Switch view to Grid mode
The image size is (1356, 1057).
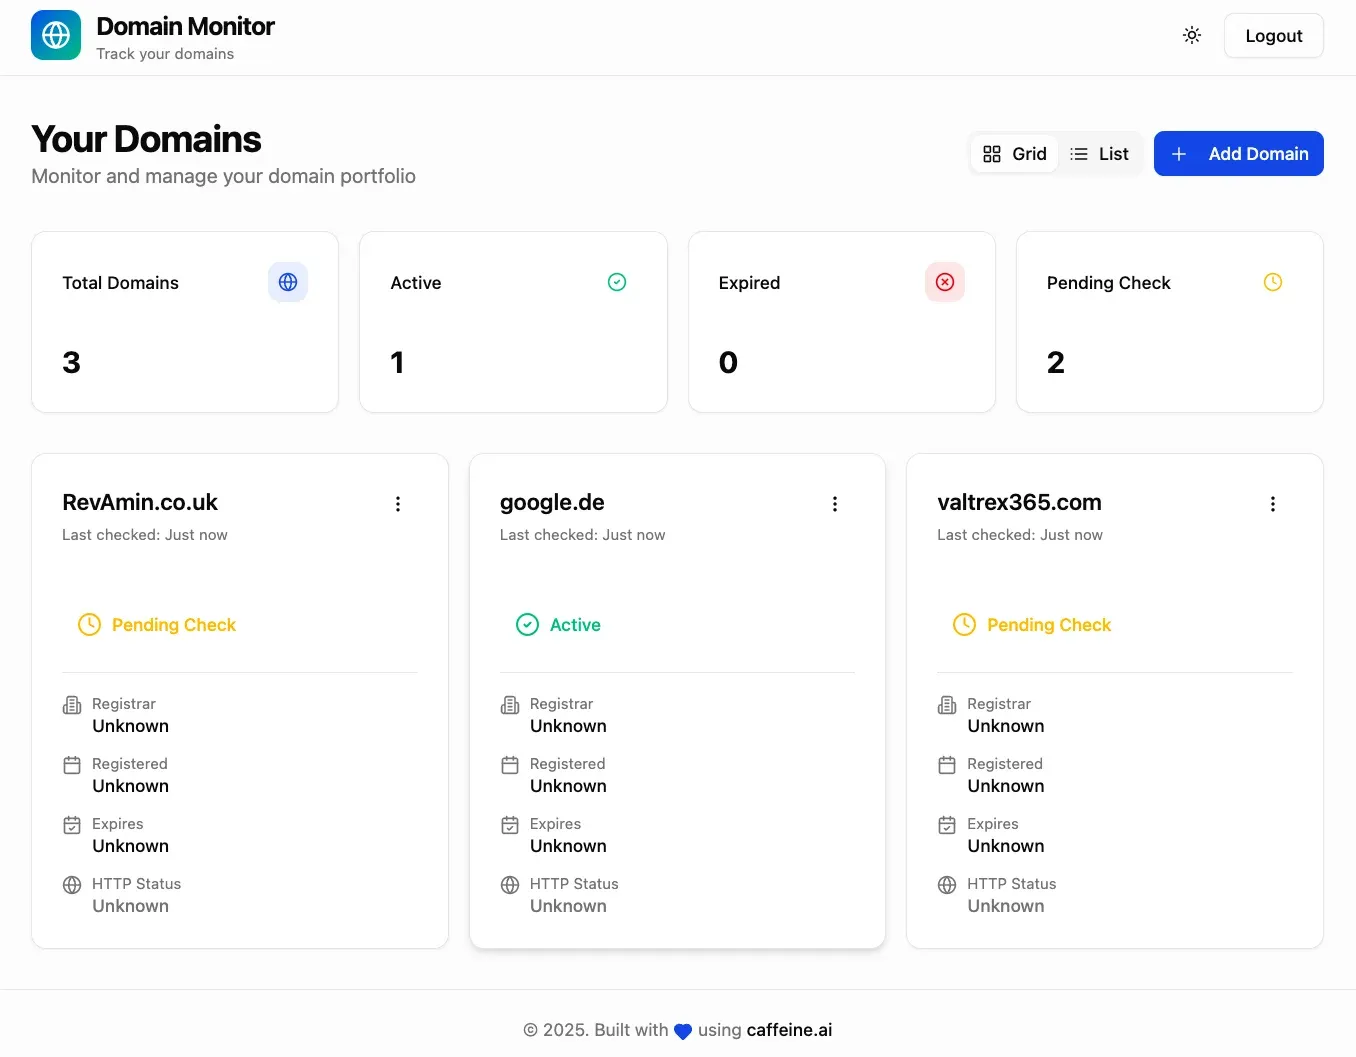click(1014, 153)
